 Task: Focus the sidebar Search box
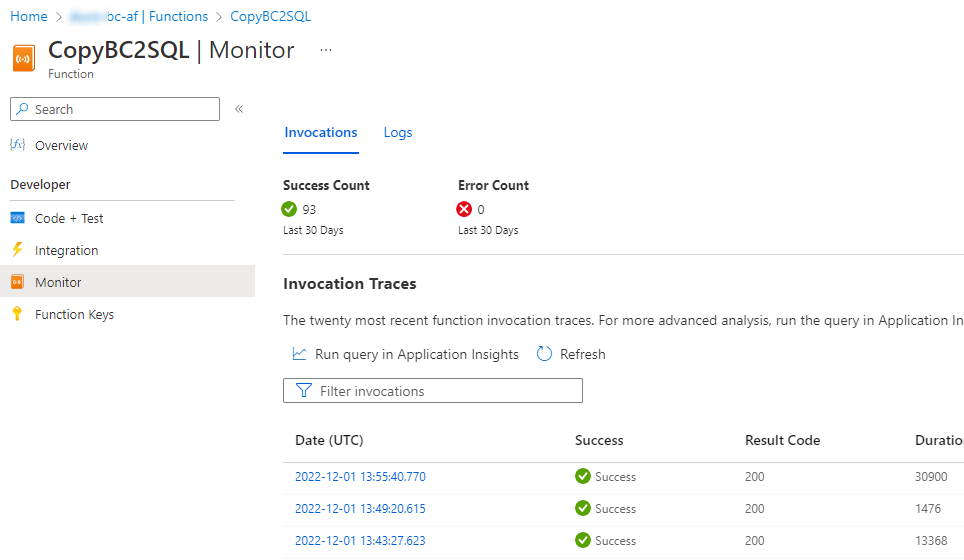tap(115, 109)
